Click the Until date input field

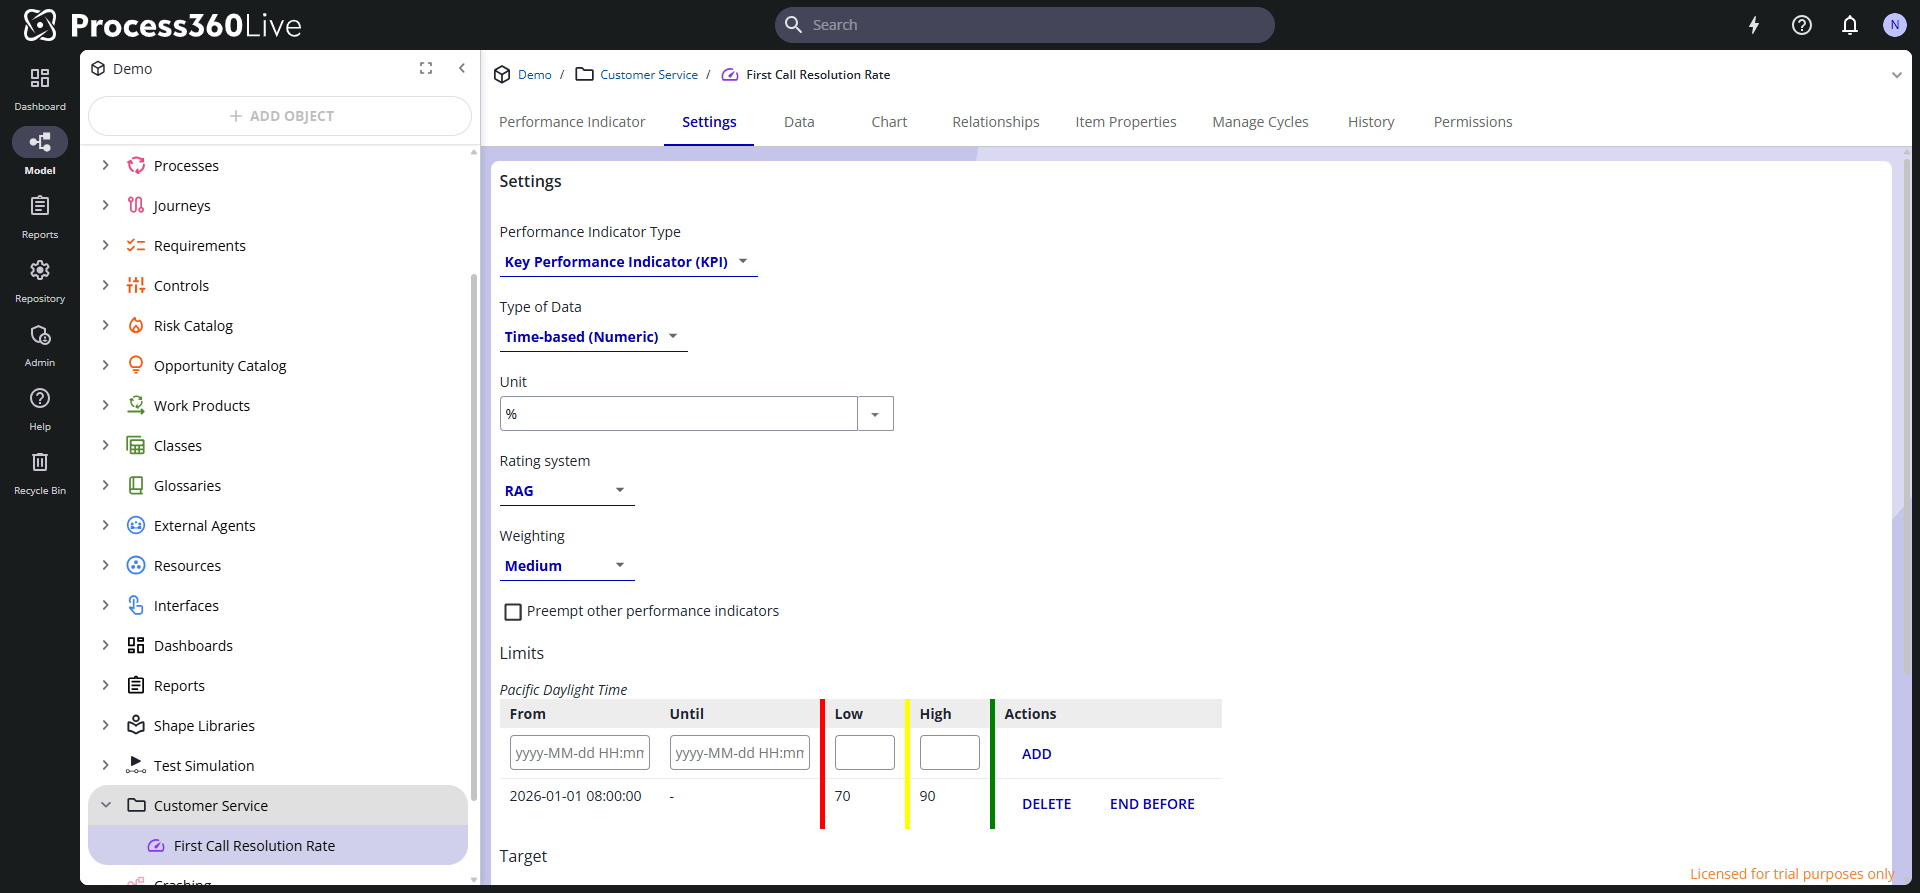[x=740, y=753]
